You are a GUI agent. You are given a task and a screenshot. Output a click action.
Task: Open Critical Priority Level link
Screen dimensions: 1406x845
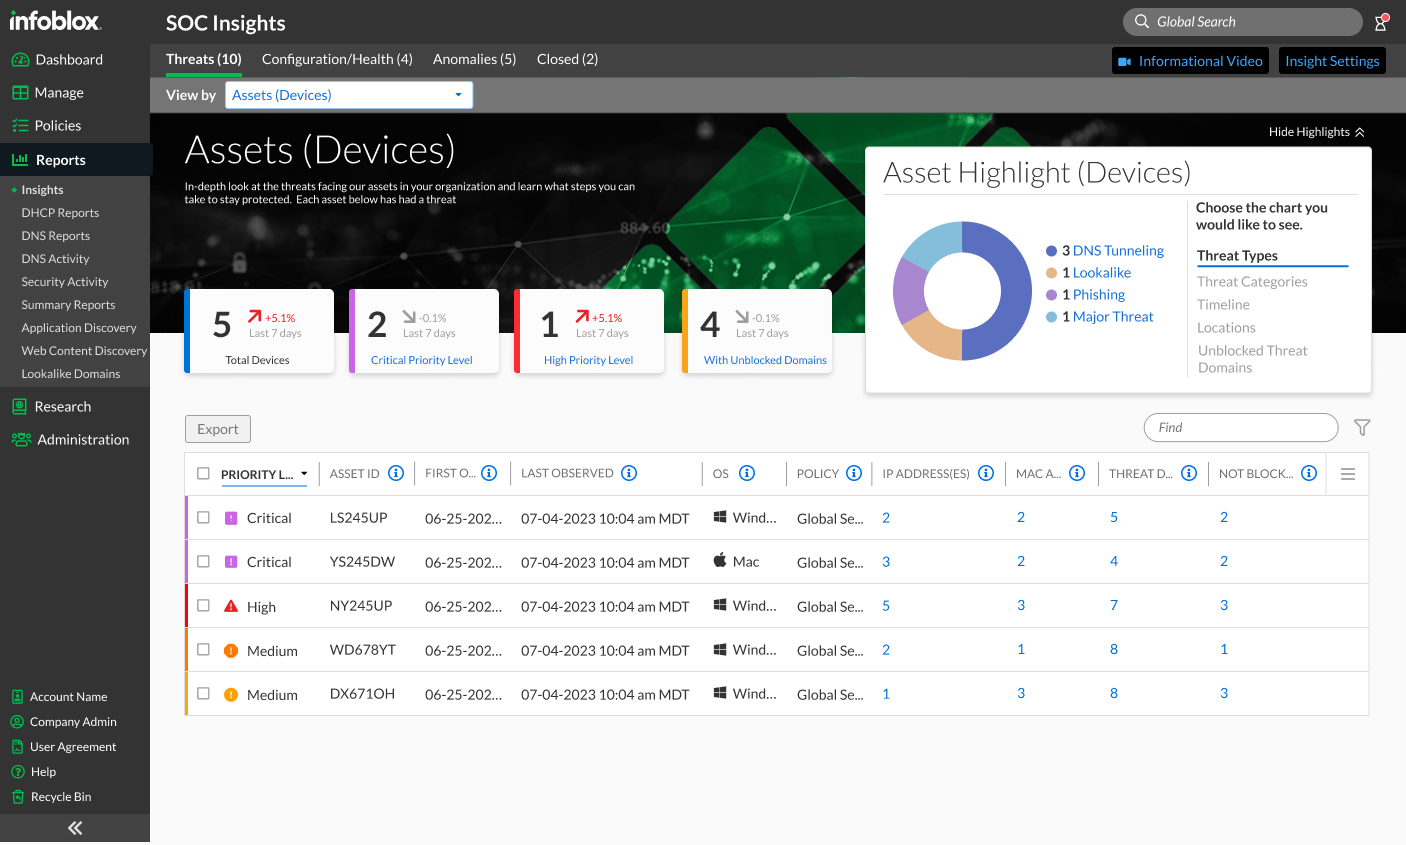(x=422, y=360)
